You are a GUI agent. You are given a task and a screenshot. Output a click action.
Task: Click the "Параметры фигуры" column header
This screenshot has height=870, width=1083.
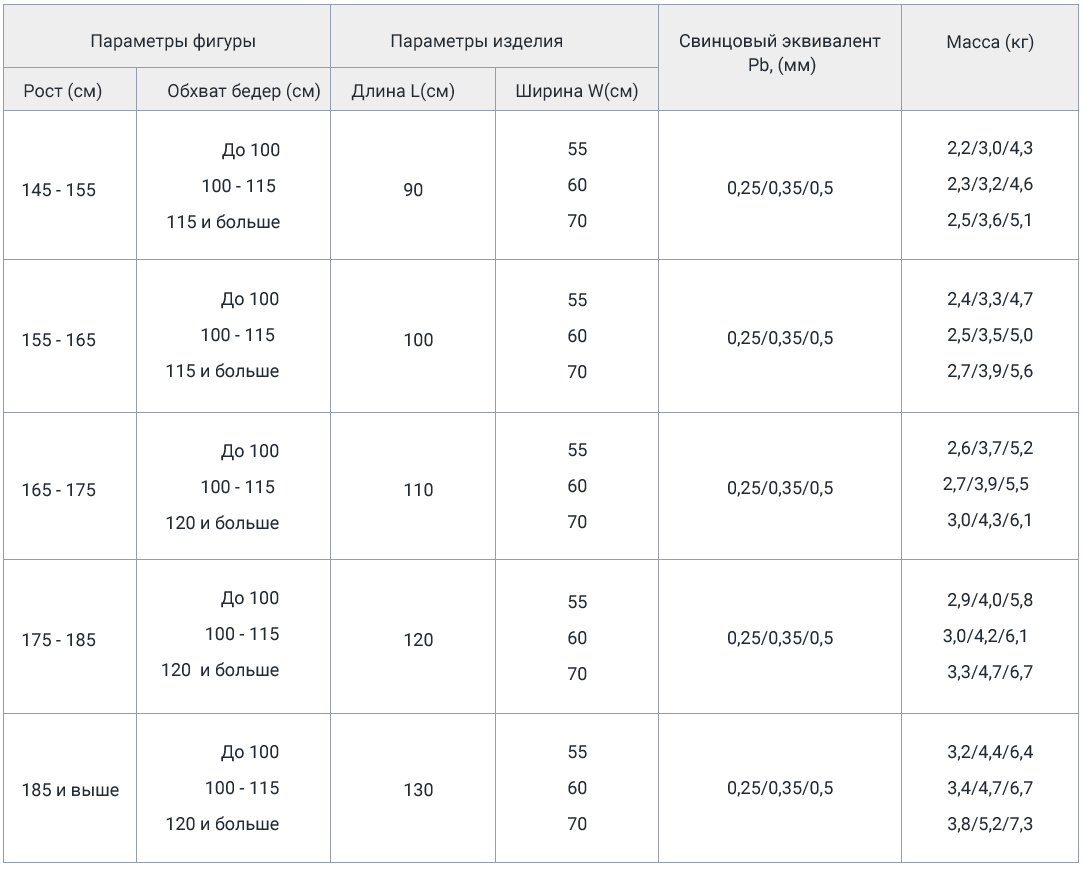tap(172, 42)
